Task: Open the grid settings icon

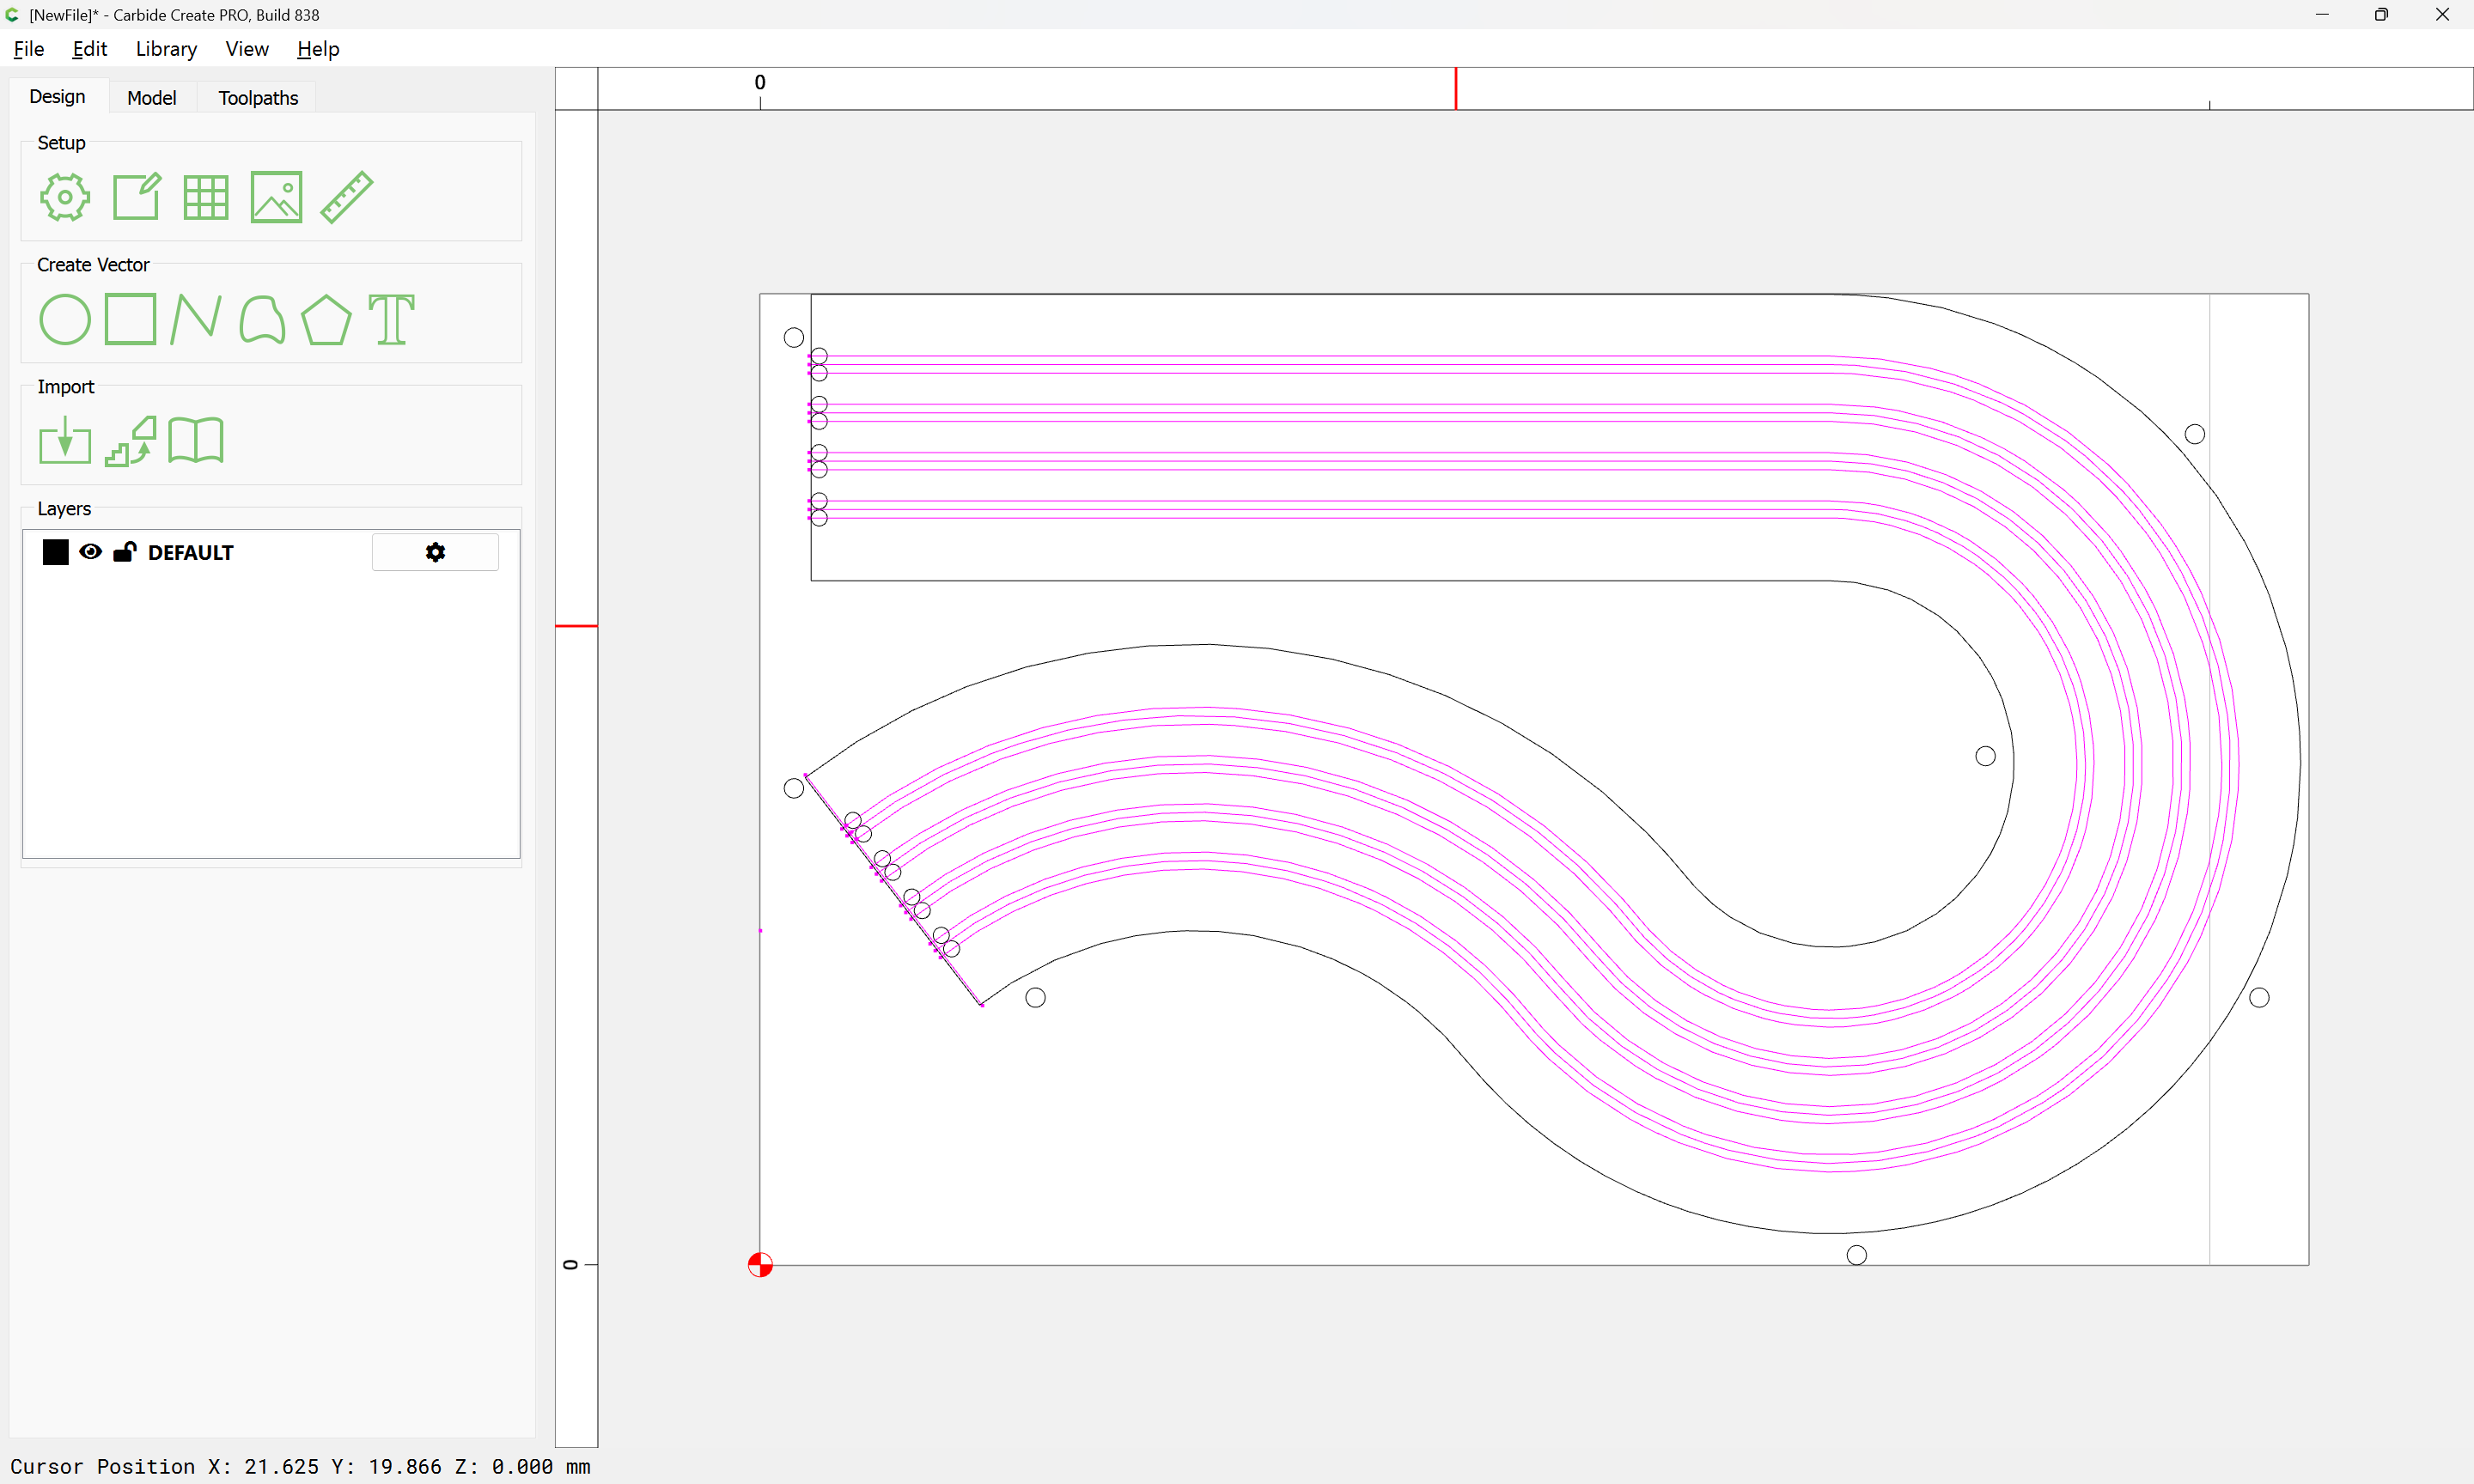Action: click(x=206, y=197)
